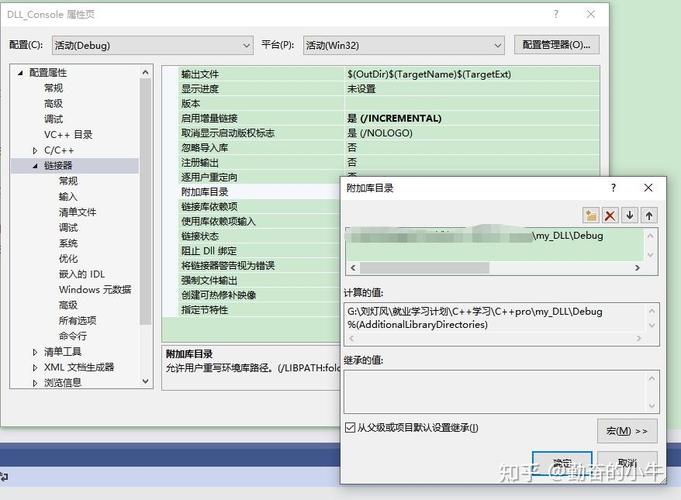Viewport: 681px width, 500px height.
Task: Select 链接器 tree item
Action: (x=58, y=166)
